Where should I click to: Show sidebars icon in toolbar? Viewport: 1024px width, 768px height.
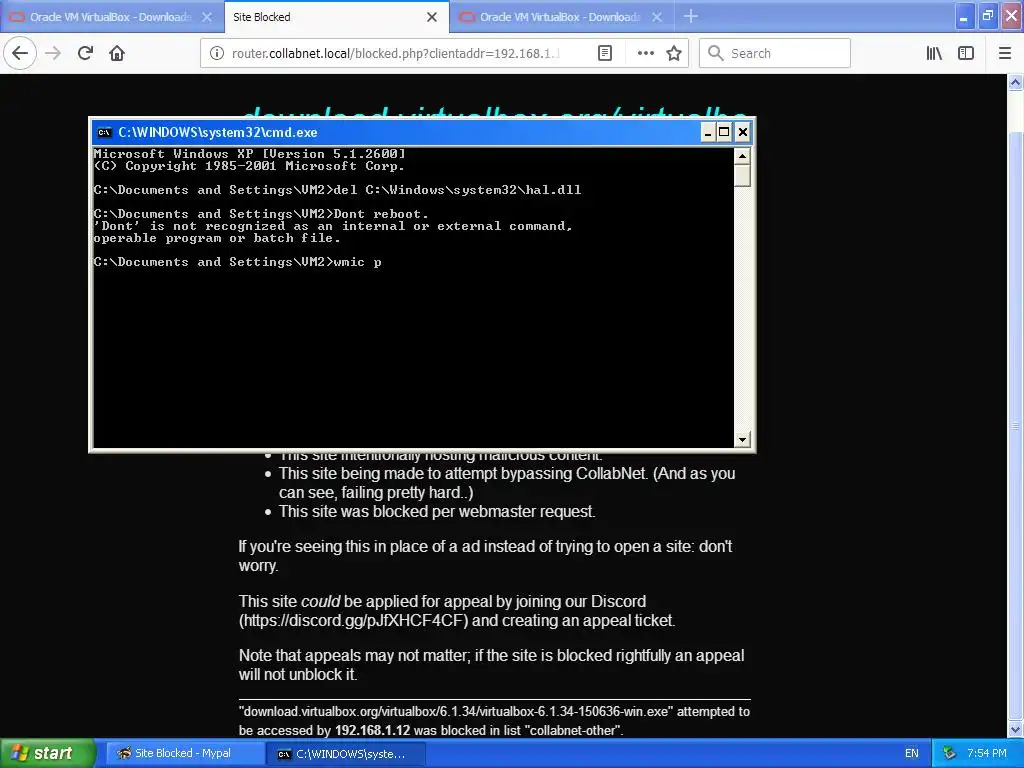tap(966, 54)
